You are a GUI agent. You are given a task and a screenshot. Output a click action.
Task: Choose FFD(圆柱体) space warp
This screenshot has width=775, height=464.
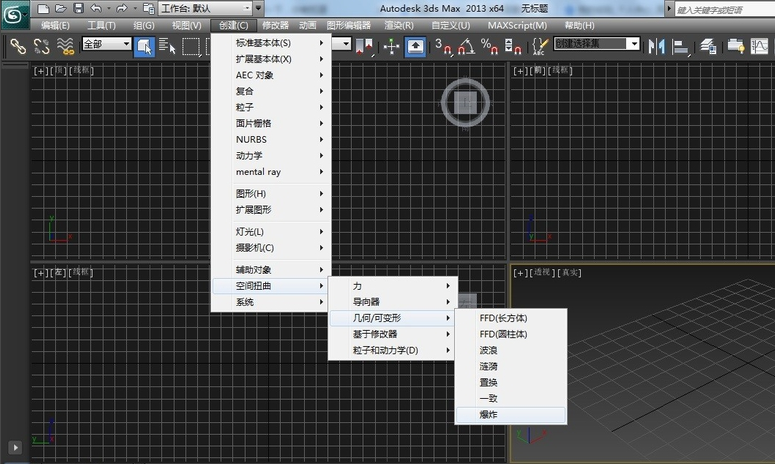(x=511, y=334)
